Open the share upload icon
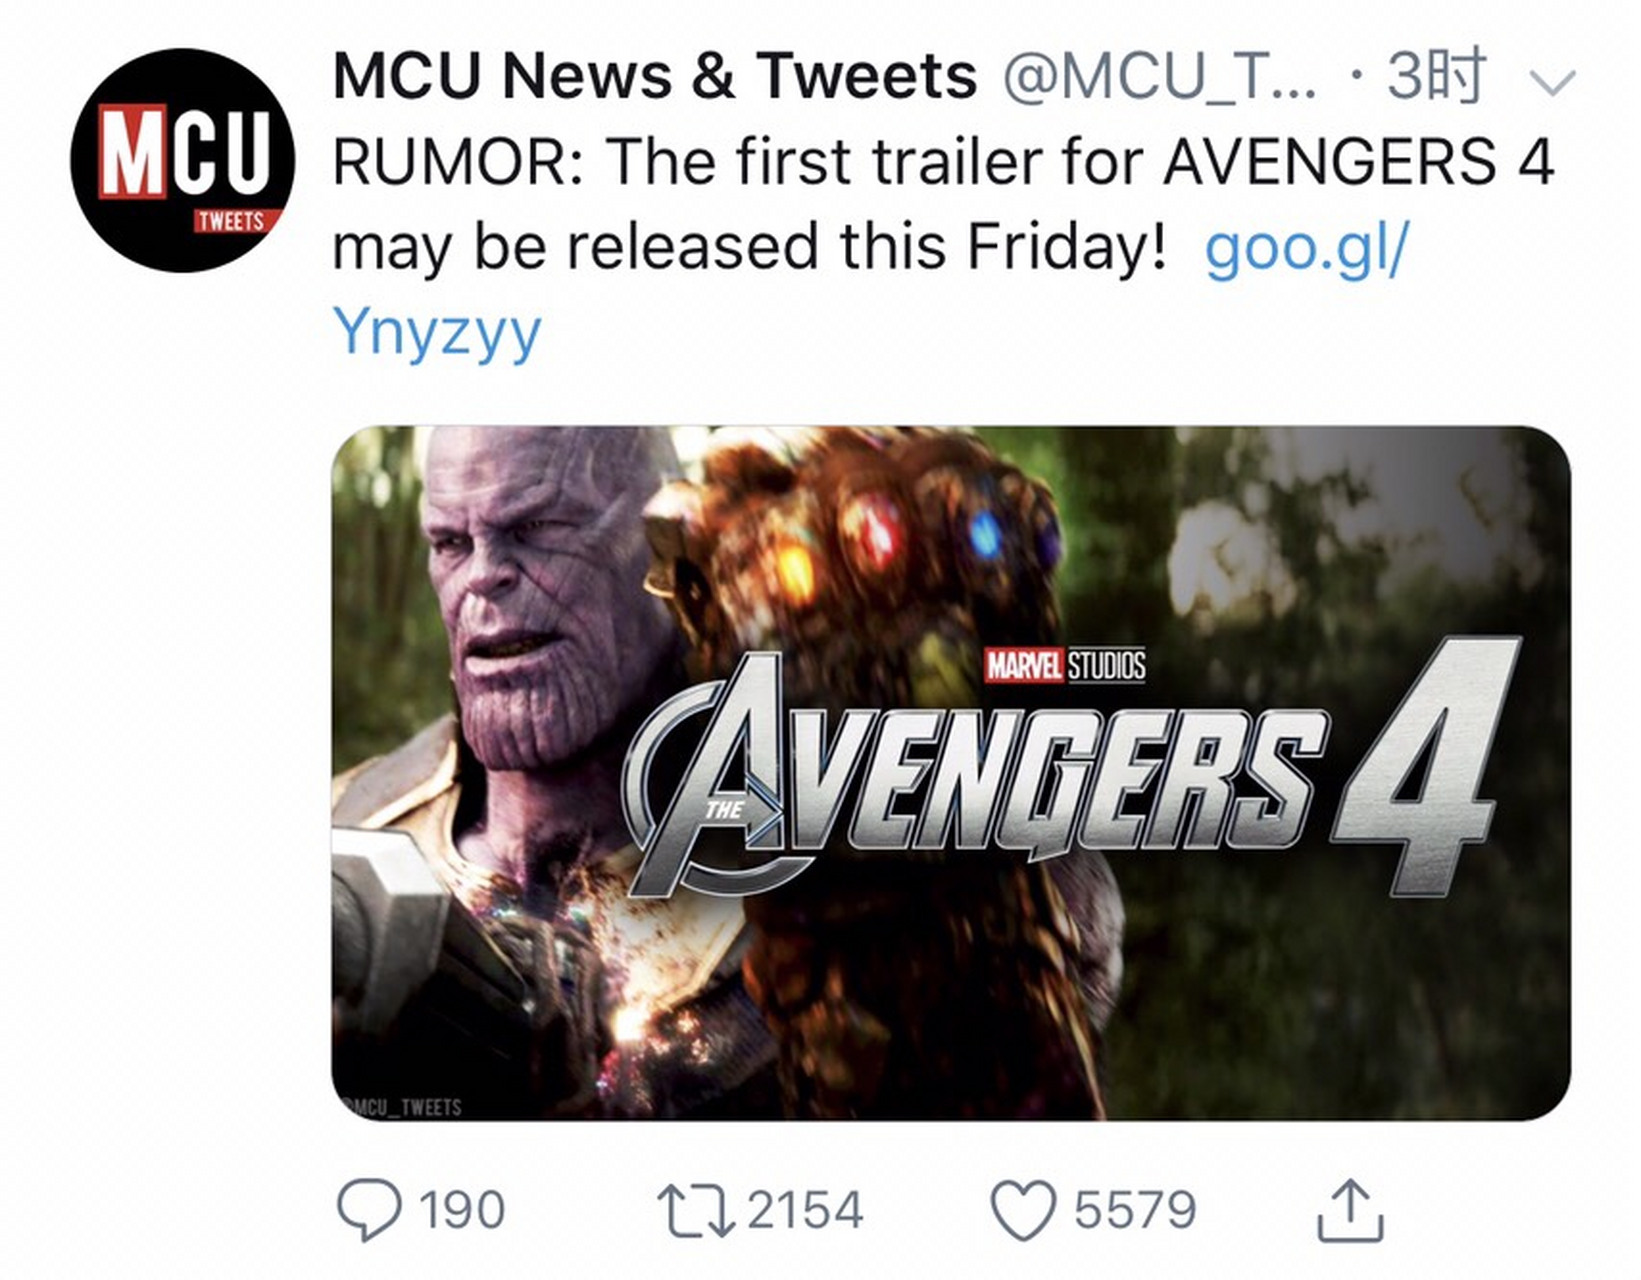1641x1280 pixels. (x=1350, y=1210)
